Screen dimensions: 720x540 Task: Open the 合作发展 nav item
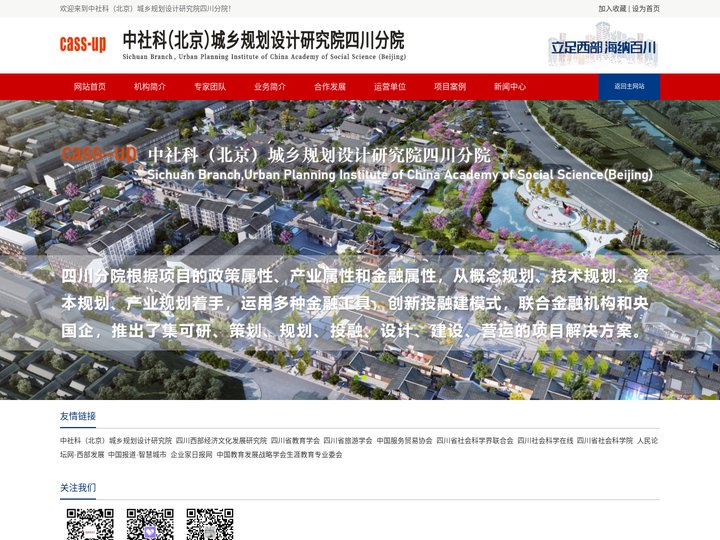[x=330, y=87]
